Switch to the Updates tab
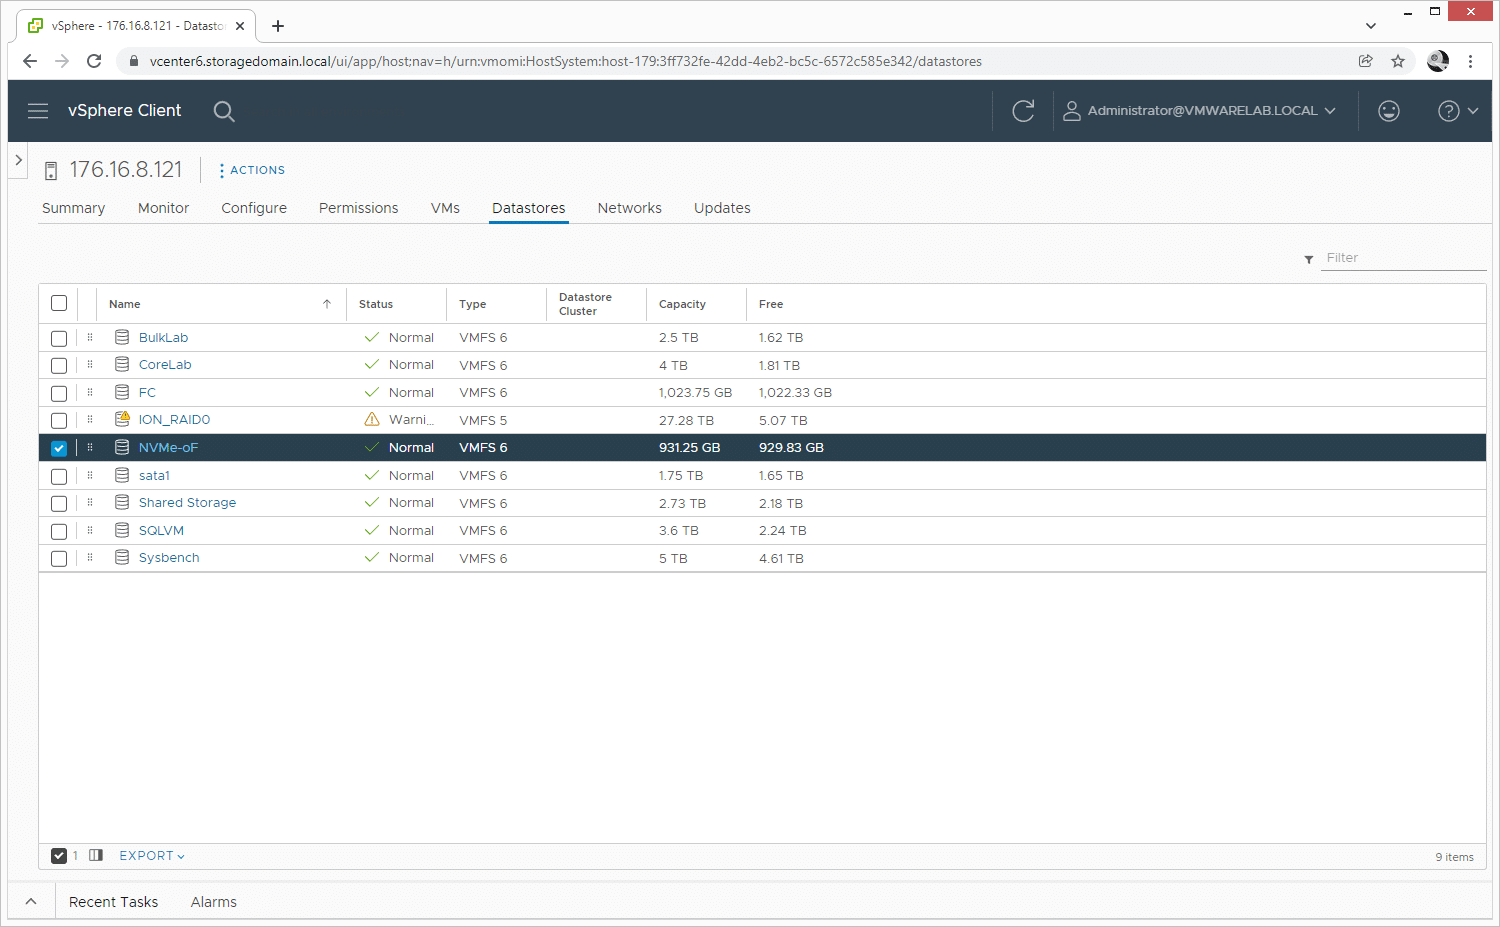The width and height of the screenshot is (1500, 927). click(x=722, y=208)
